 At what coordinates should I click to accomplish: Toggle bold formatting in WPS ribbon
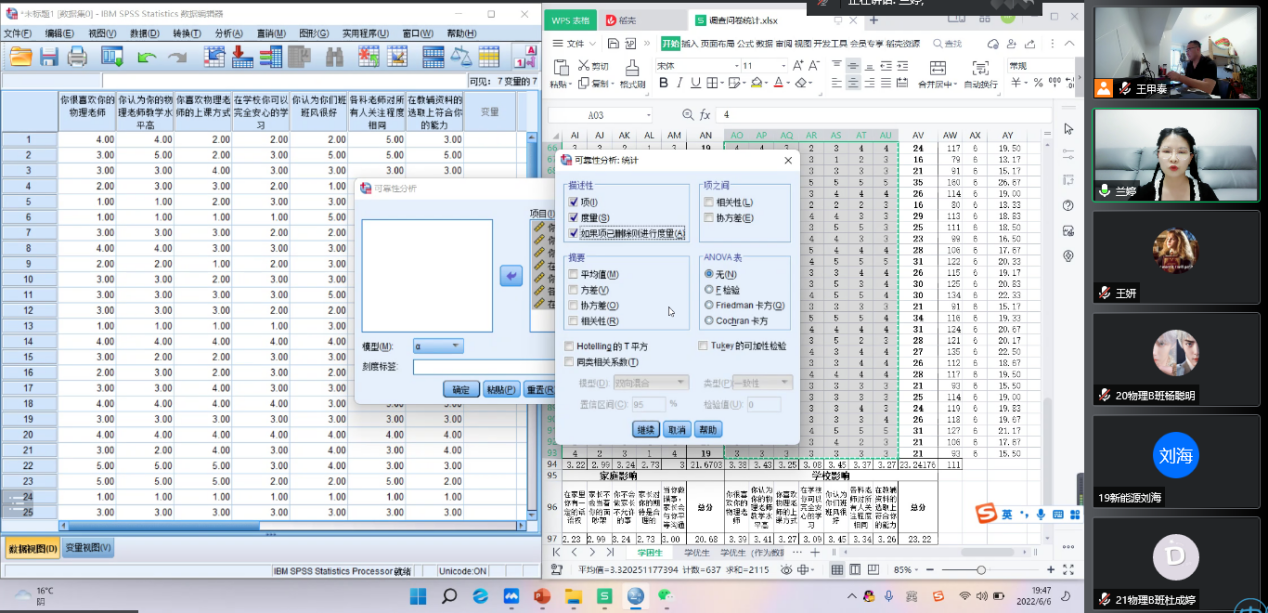pyautogui.click(x=663, y=83)
